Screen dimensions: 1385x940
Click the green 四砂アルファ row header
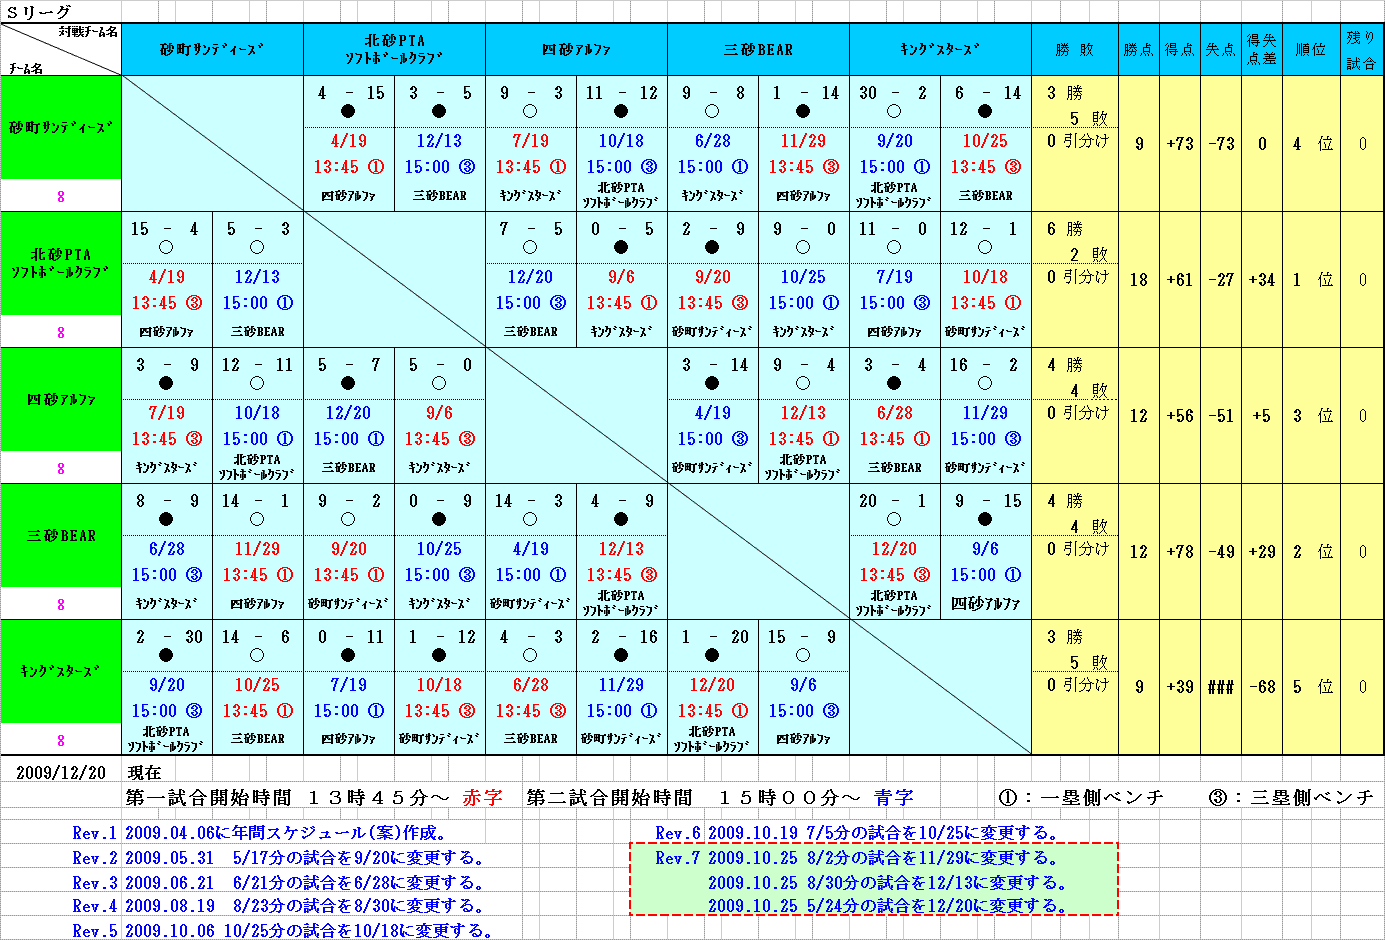(61, 400)
